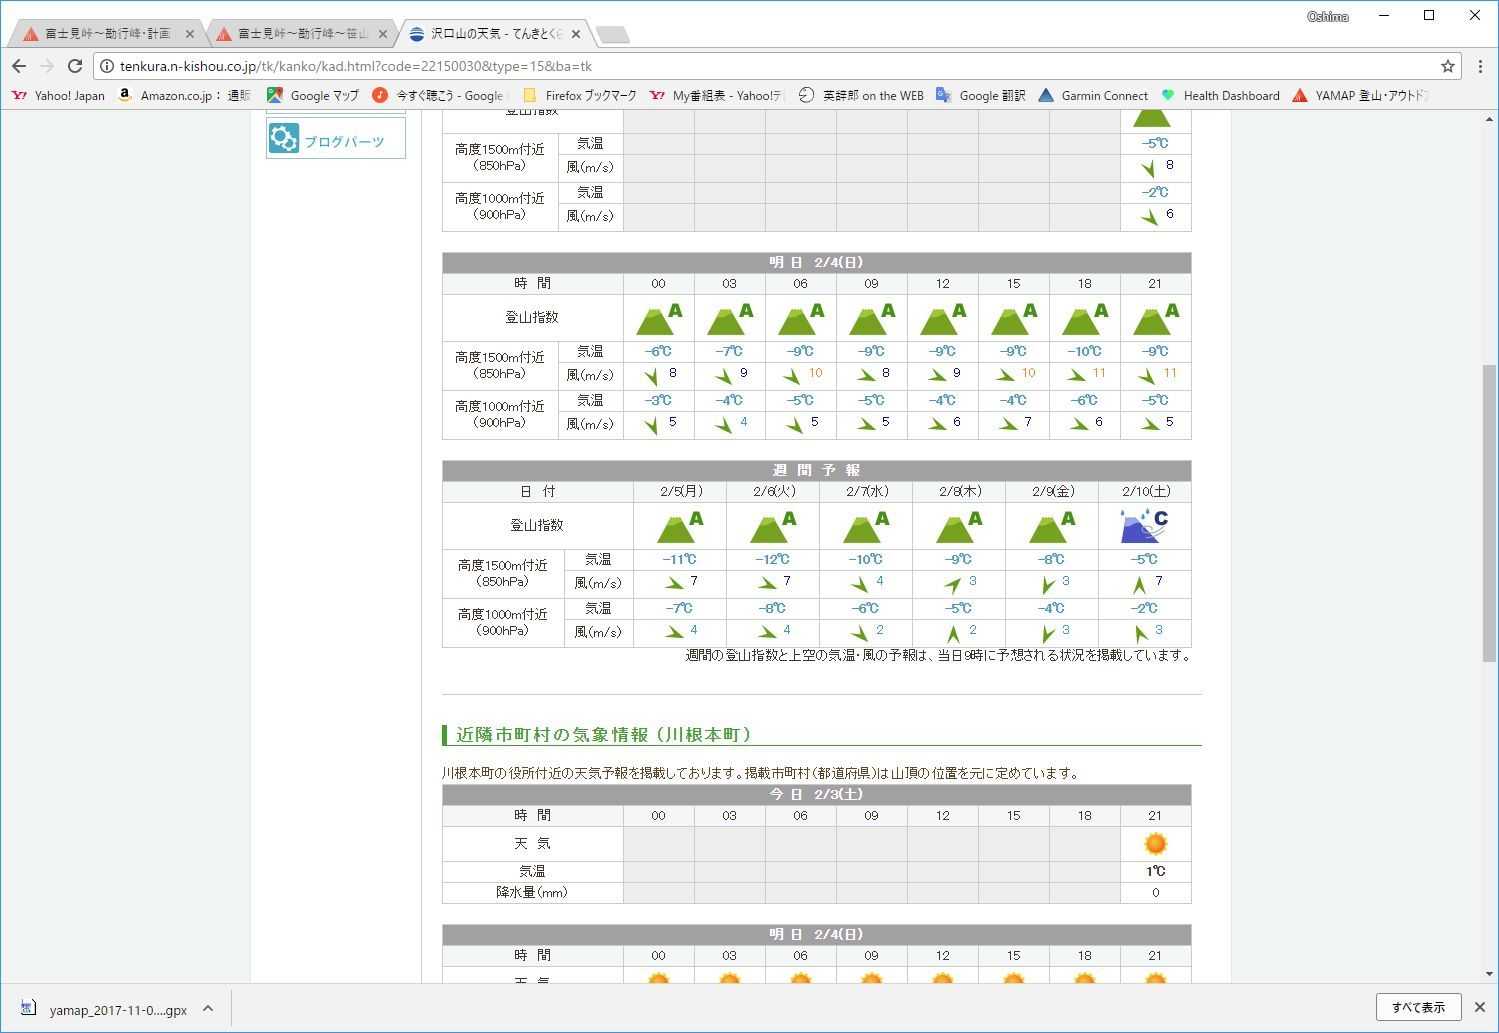Click the browser reload button
Screen dimensions: 1499x1033
coord(74,66)
